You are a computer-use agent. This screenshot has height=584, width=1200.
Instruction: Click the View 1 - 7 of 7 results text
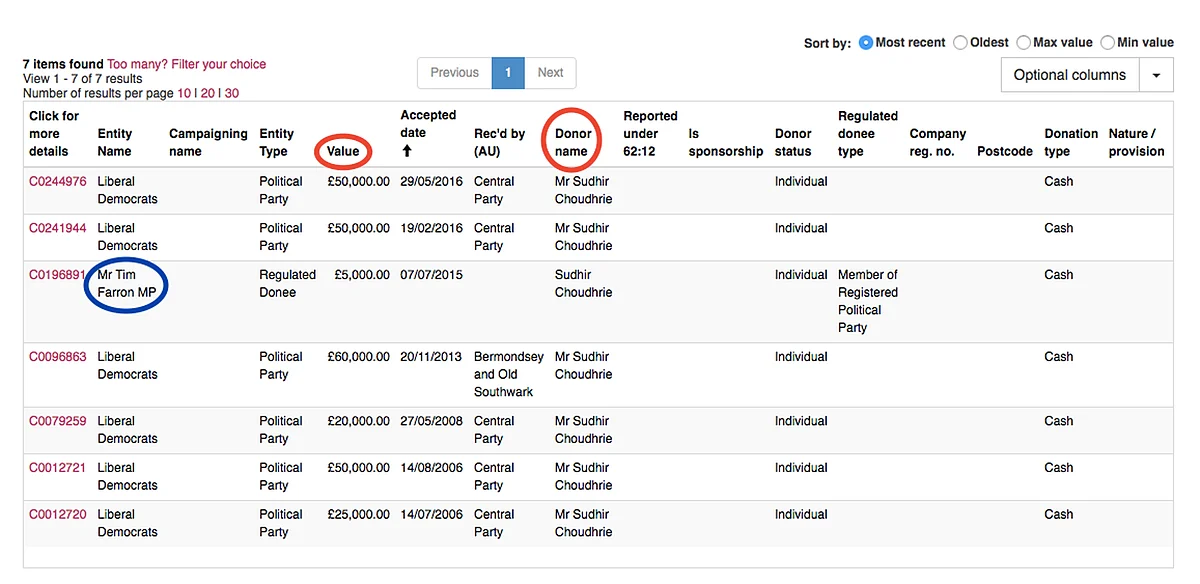click(x=83, y=79)
